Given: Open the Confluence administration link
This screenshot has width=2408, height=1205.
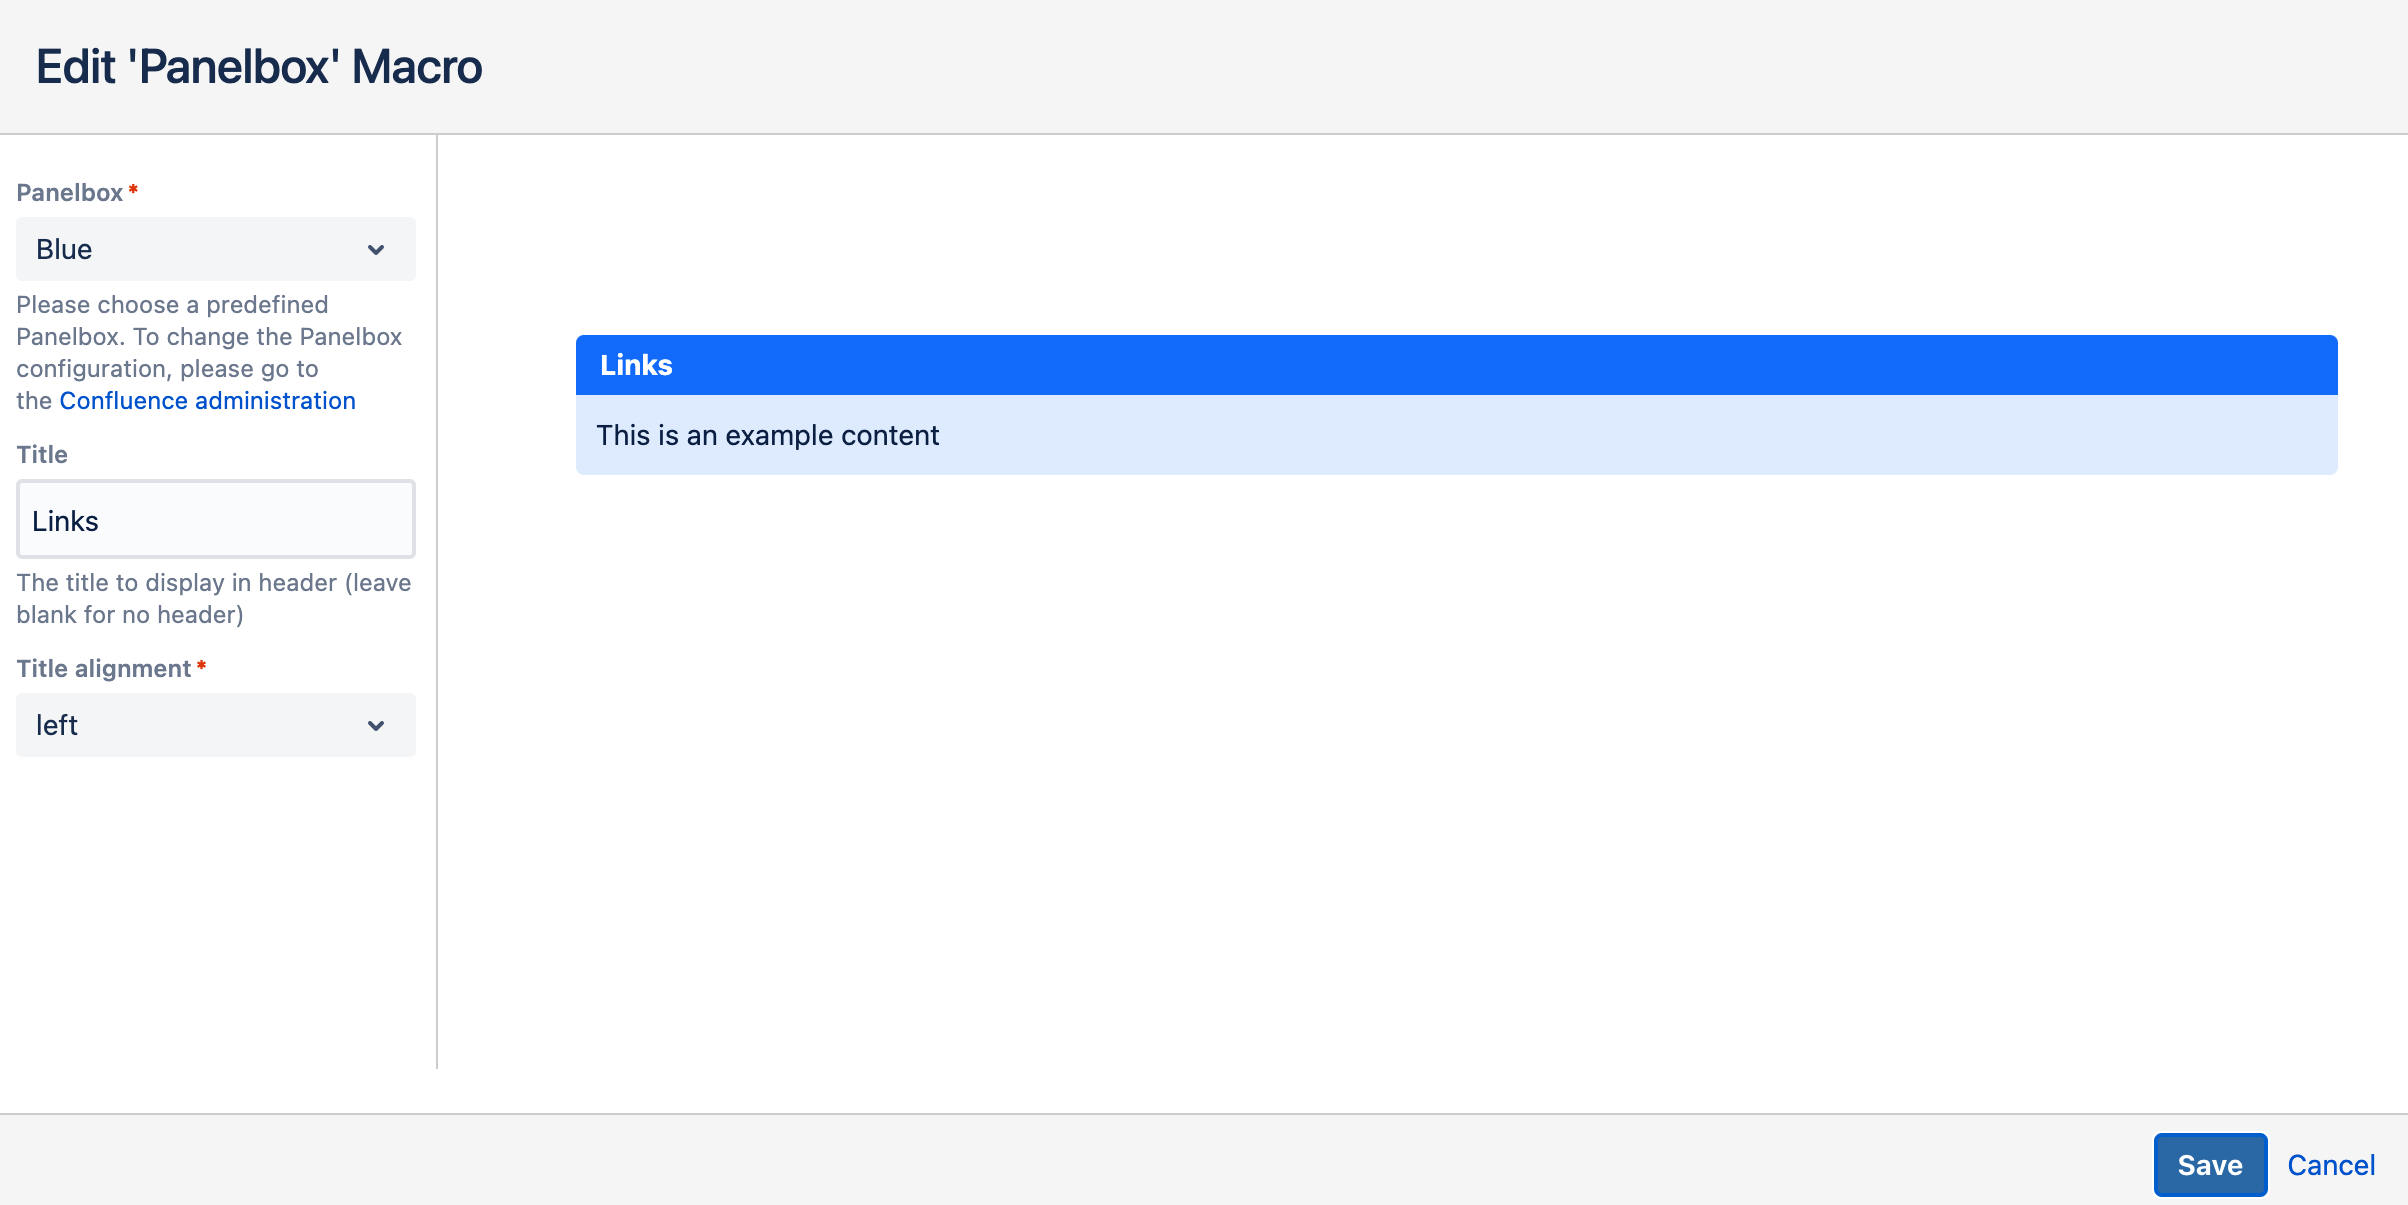Looking at the screenshot, I should coord(207,401).
